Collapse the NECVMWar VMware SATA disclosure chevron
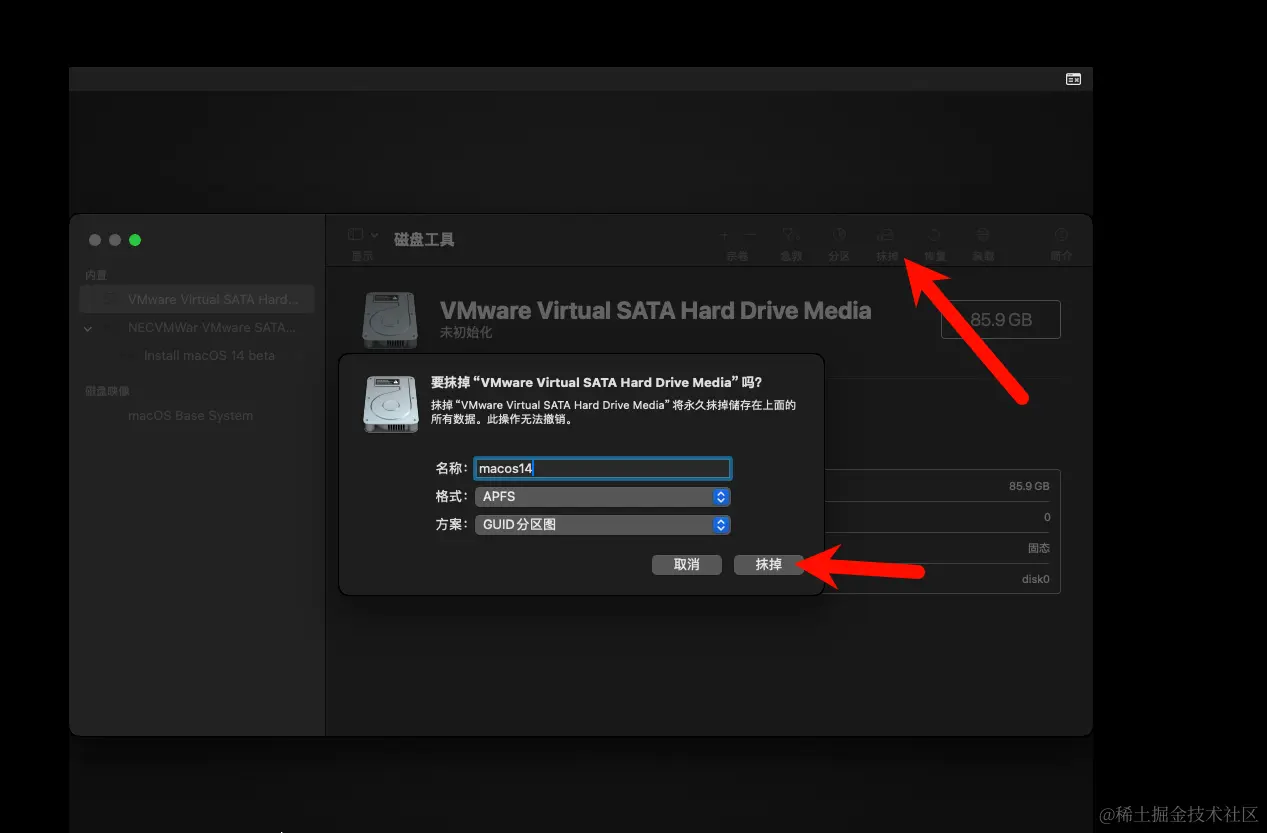 (88, 328)
